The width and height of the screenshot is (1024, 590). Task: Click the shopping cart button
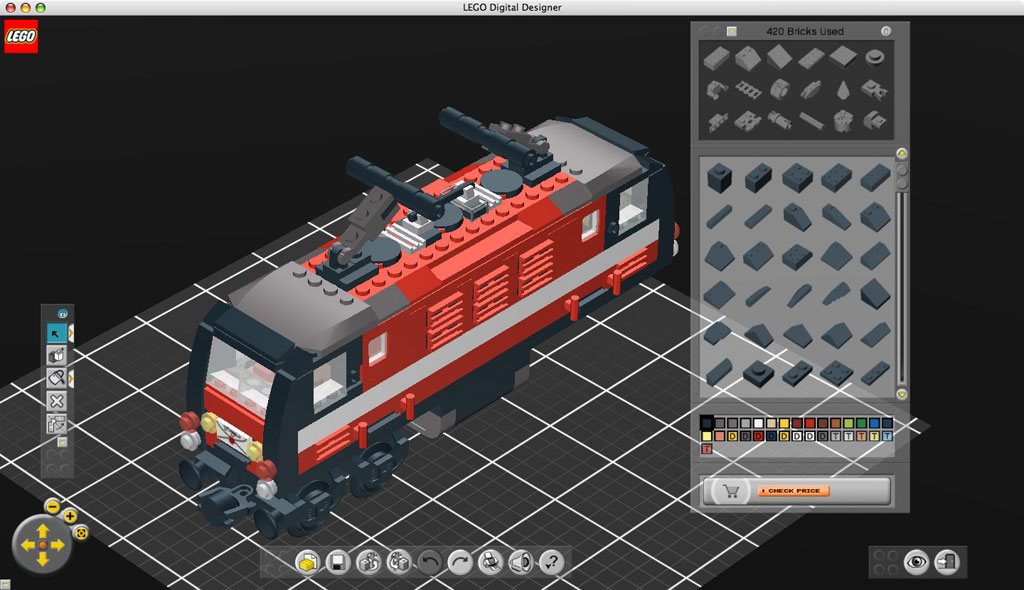pyautogui.click(x=731, y=491)
